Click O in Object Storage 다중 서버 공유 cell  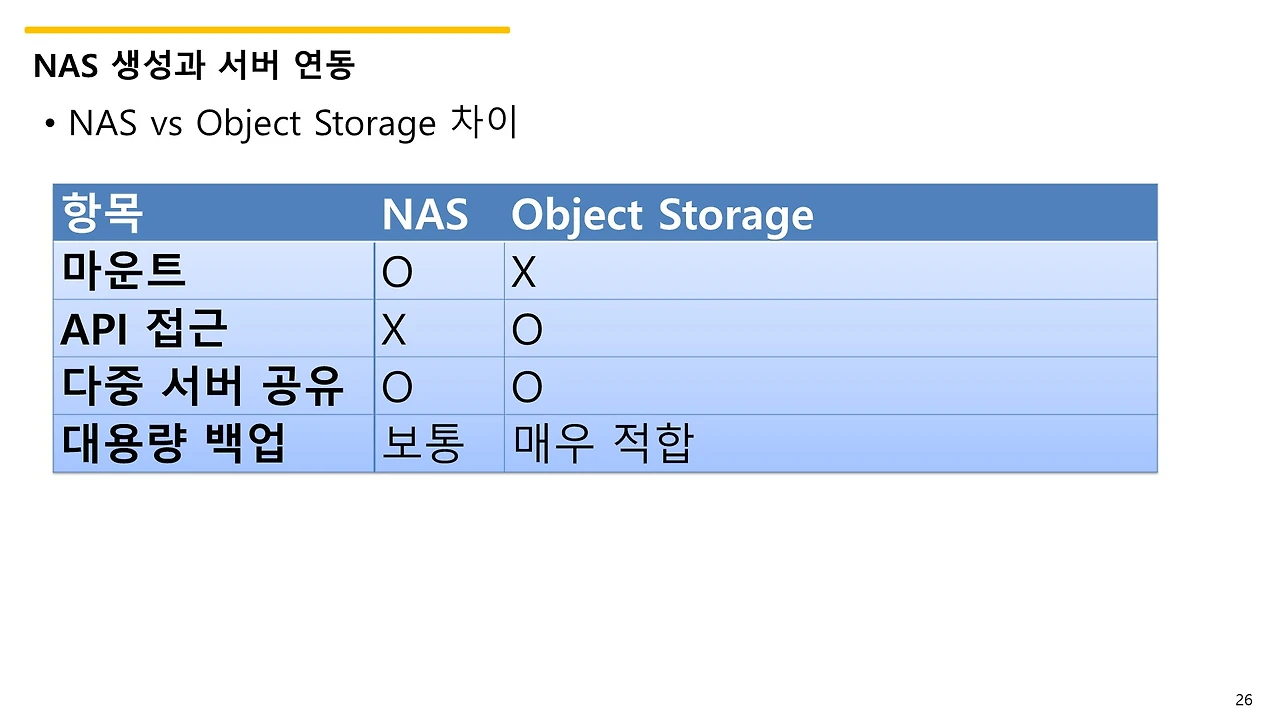pyautogui.click(x=527, y=389)
